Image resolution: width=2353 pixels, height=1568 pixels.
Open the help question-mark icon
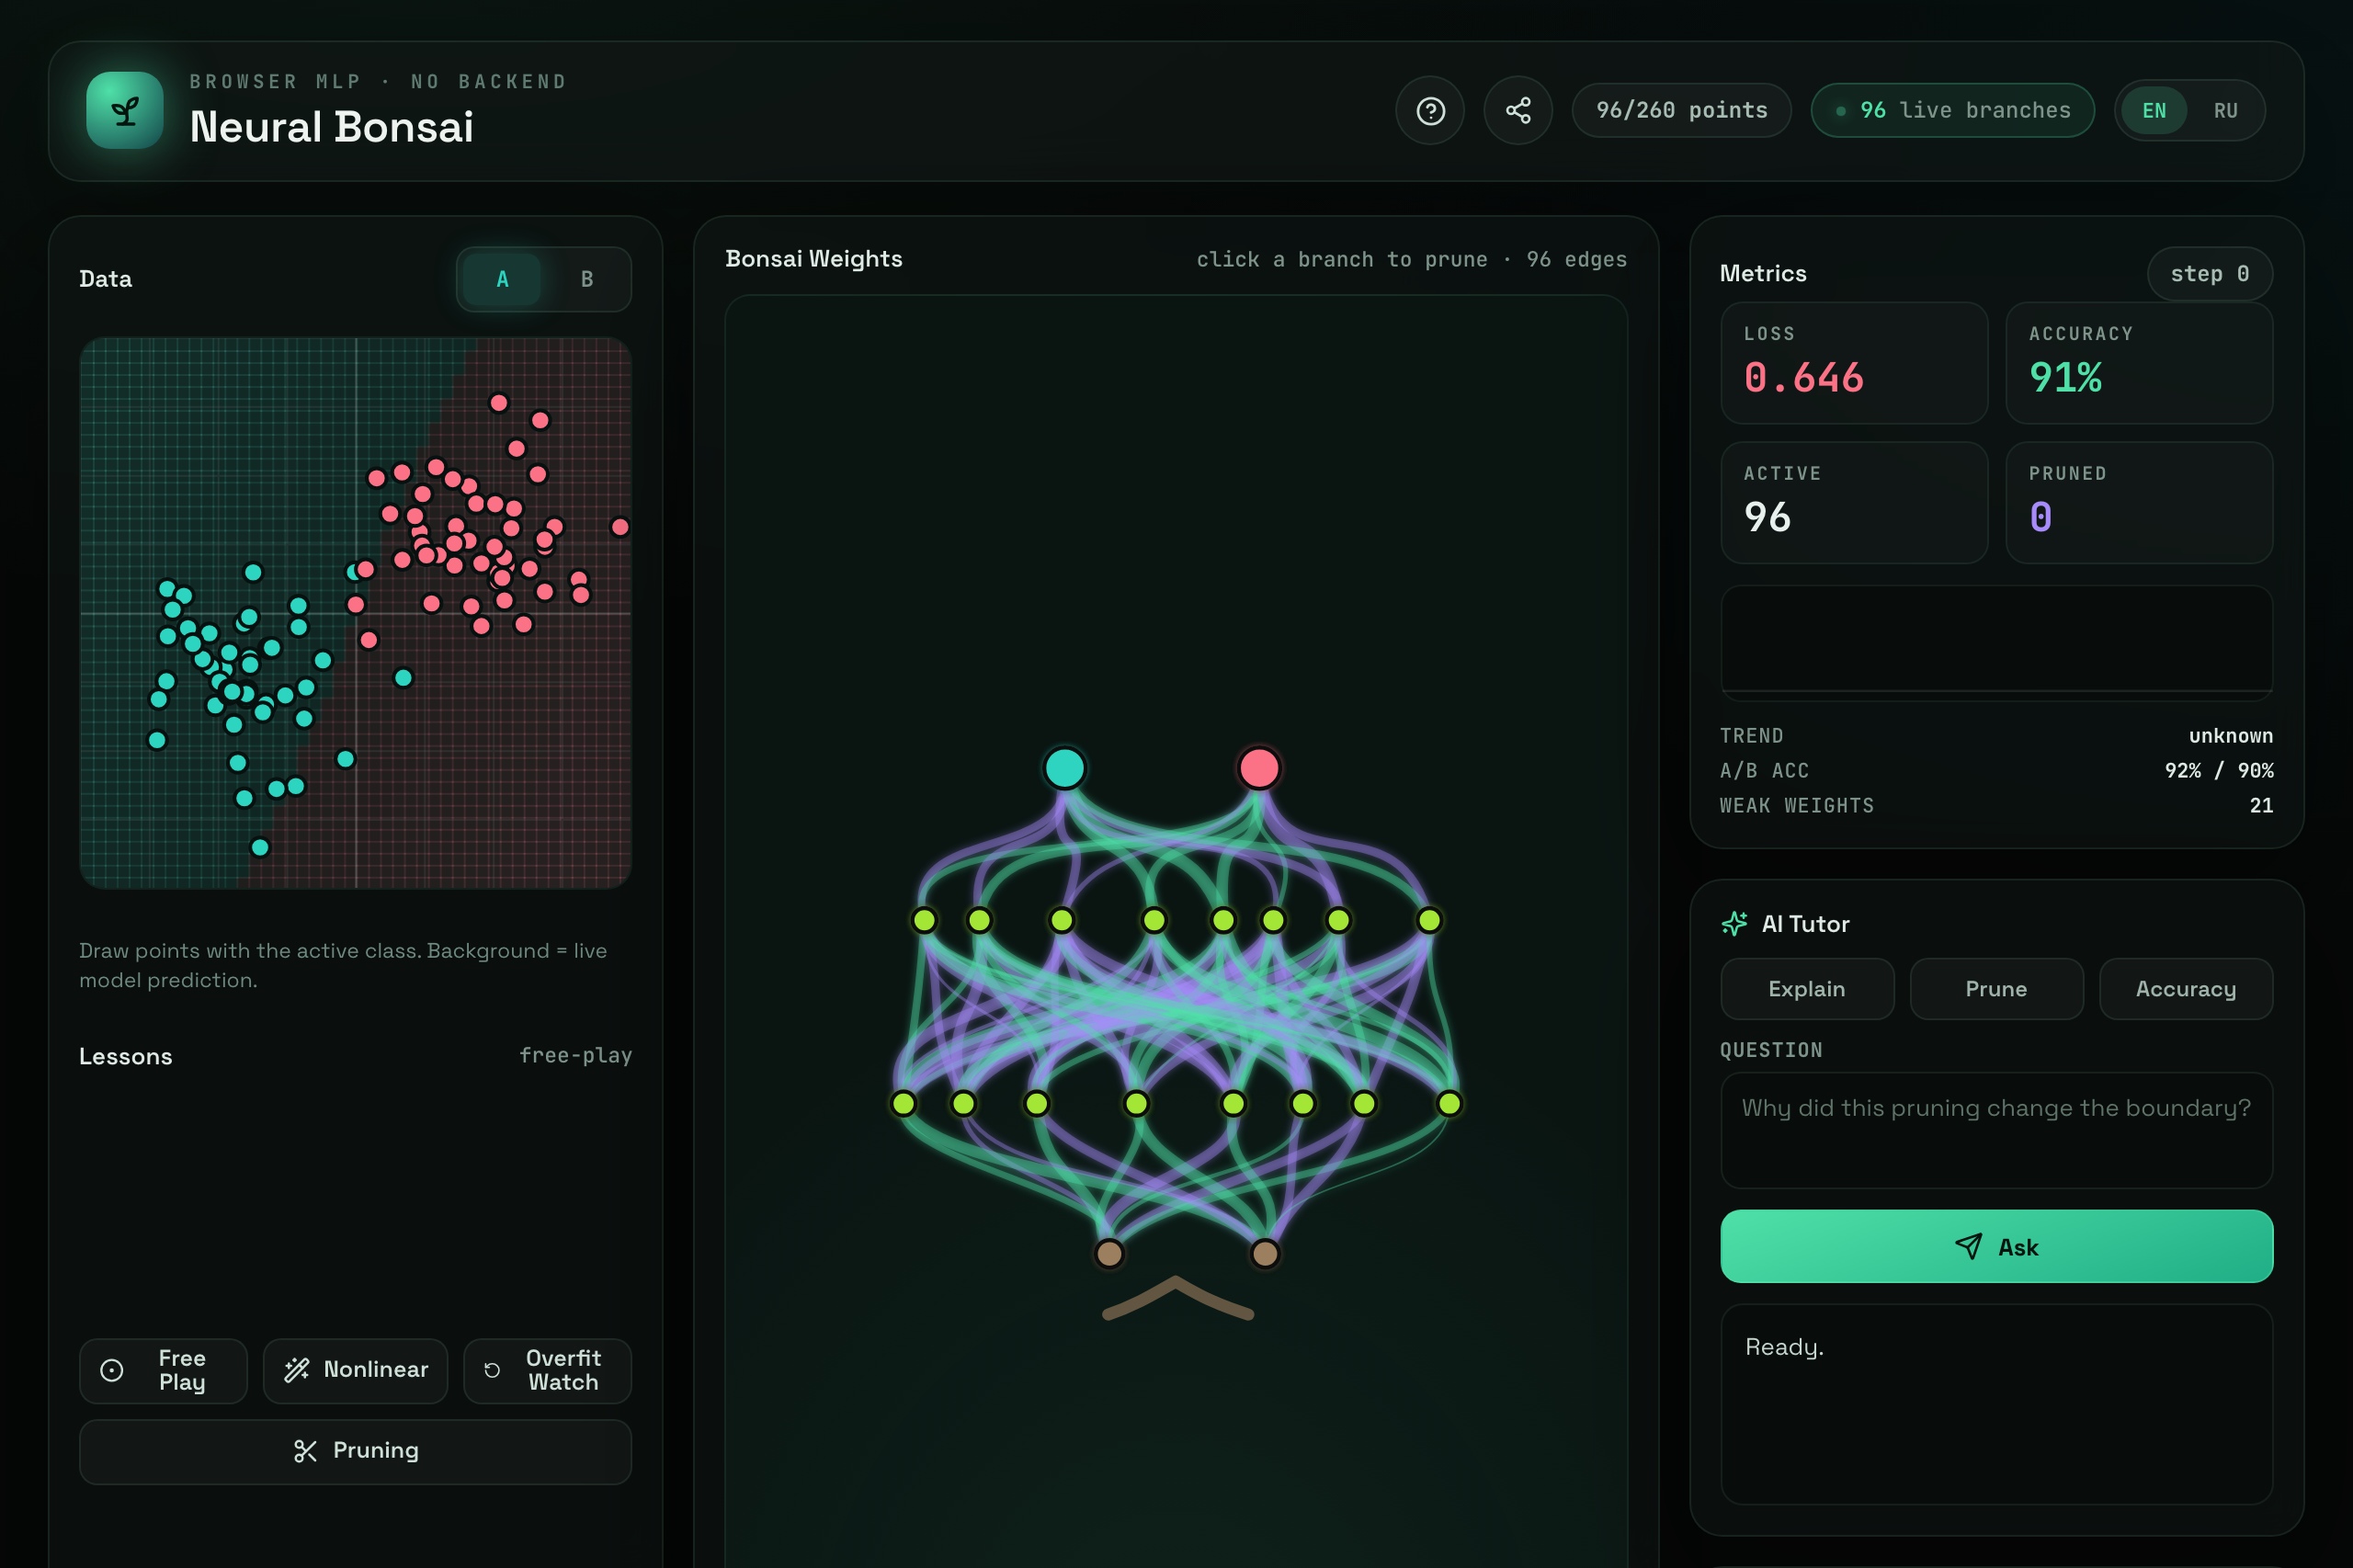(1430, 110)
